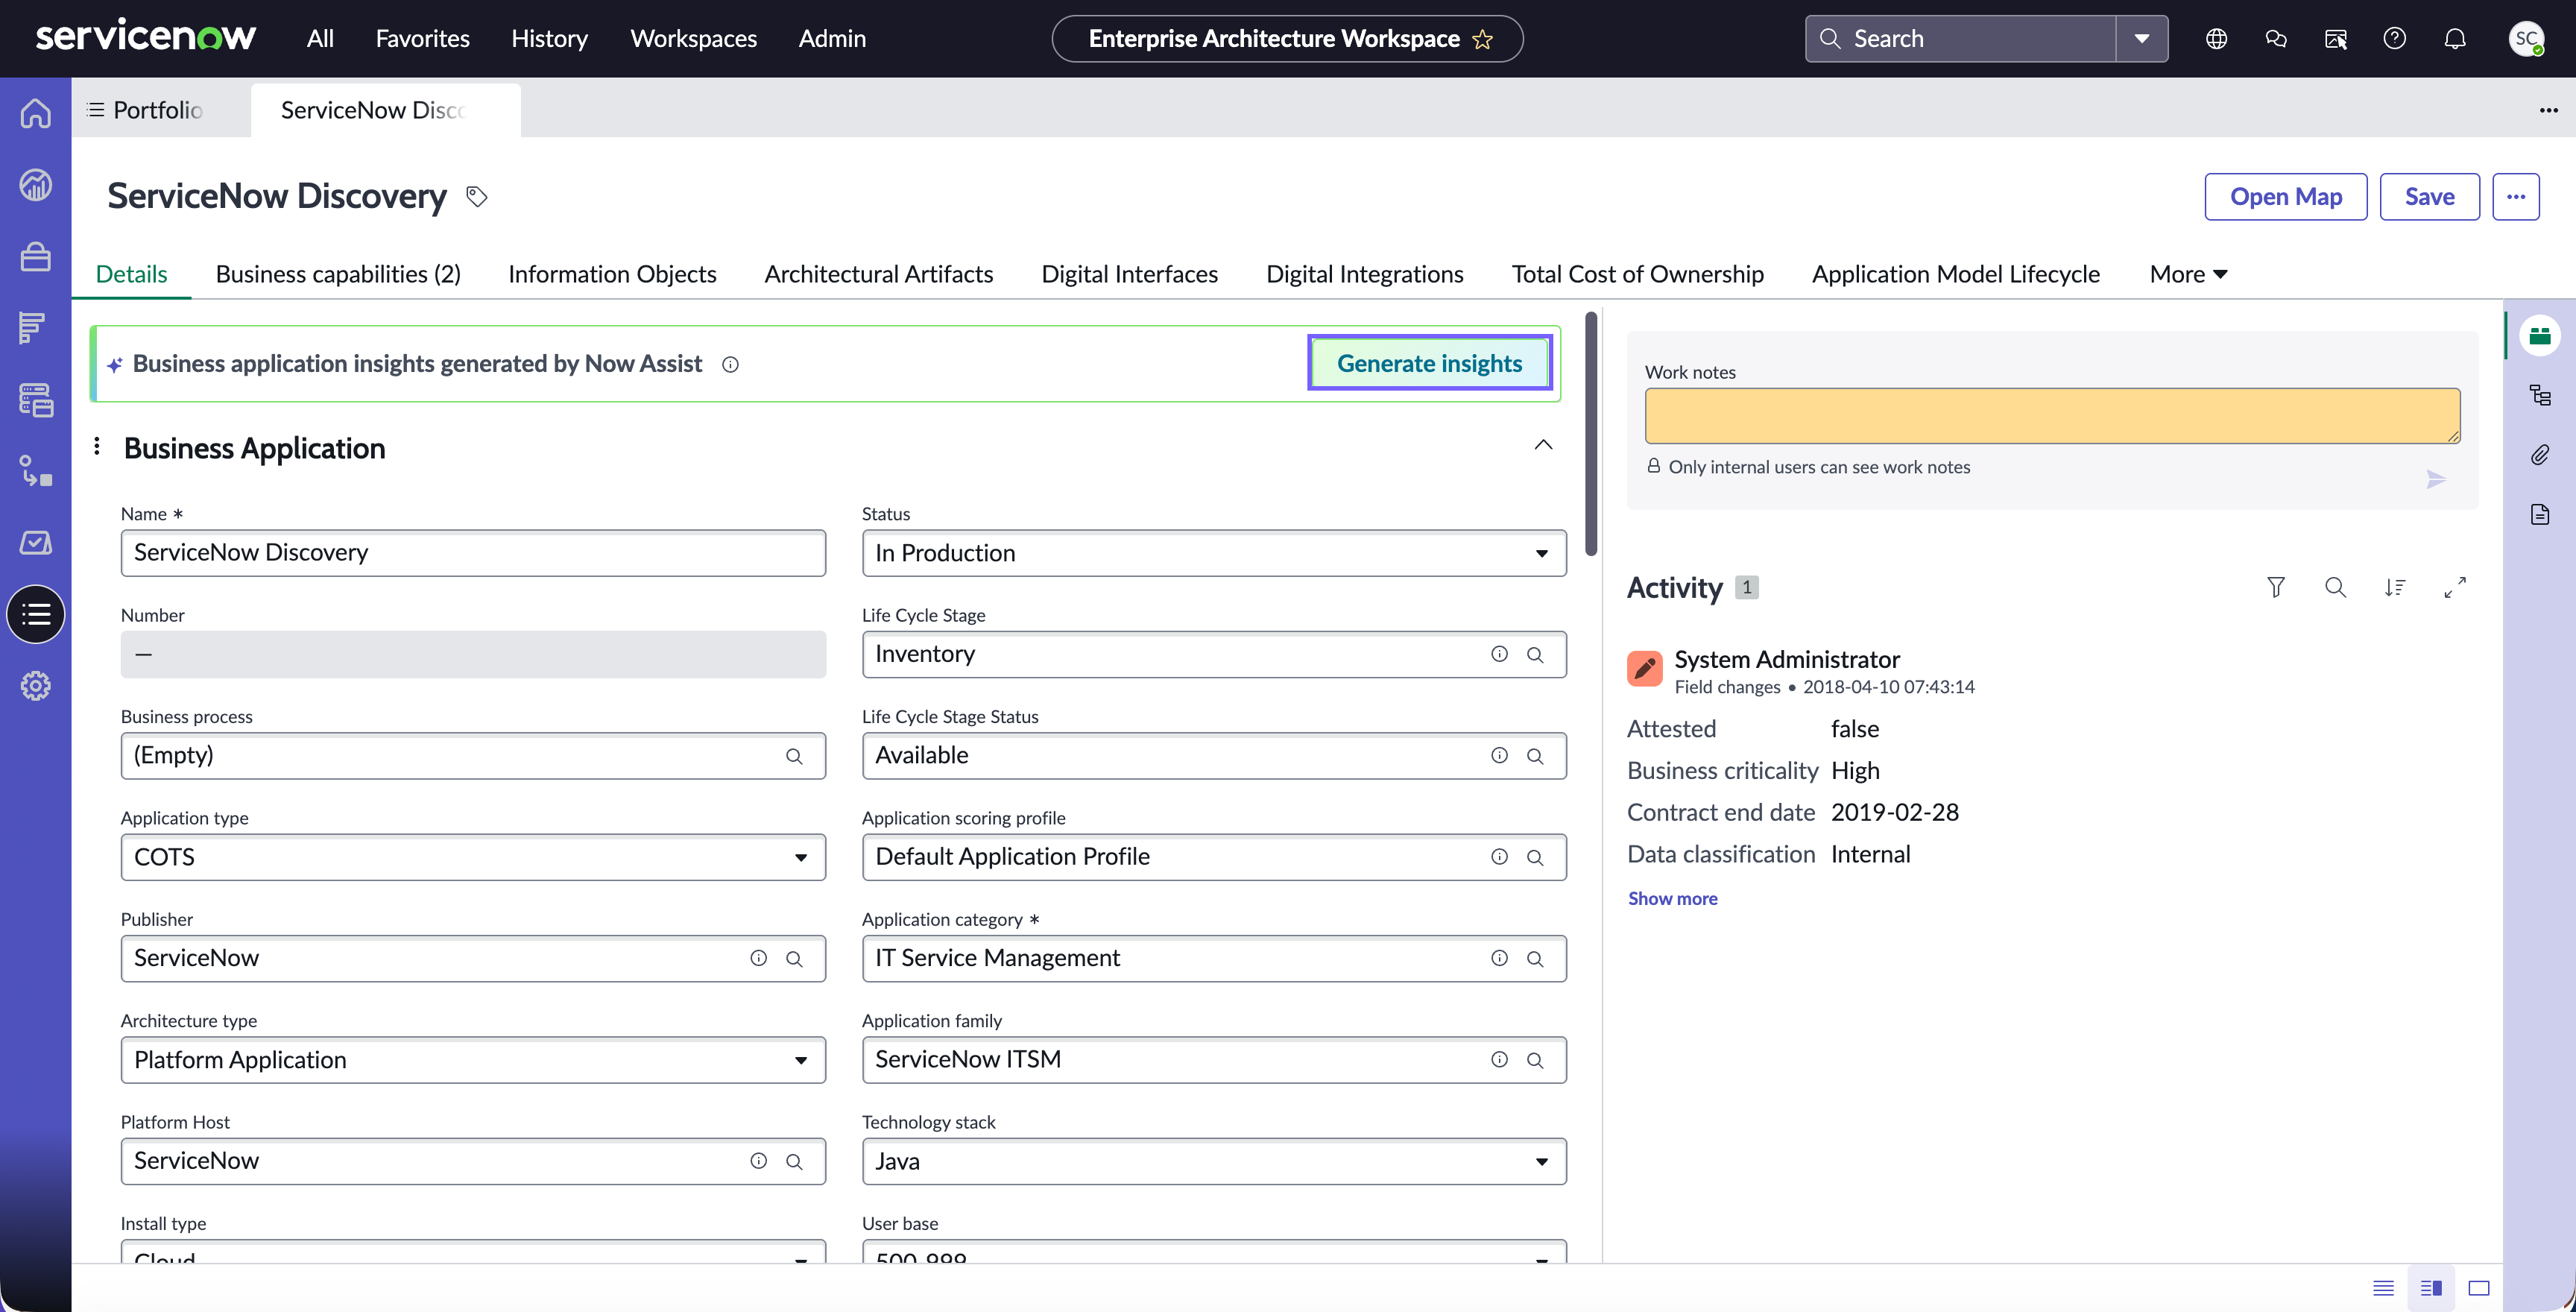Switch to the Architectural Artifacts tab
The image size is (2576, 1312).
(878, 274)
